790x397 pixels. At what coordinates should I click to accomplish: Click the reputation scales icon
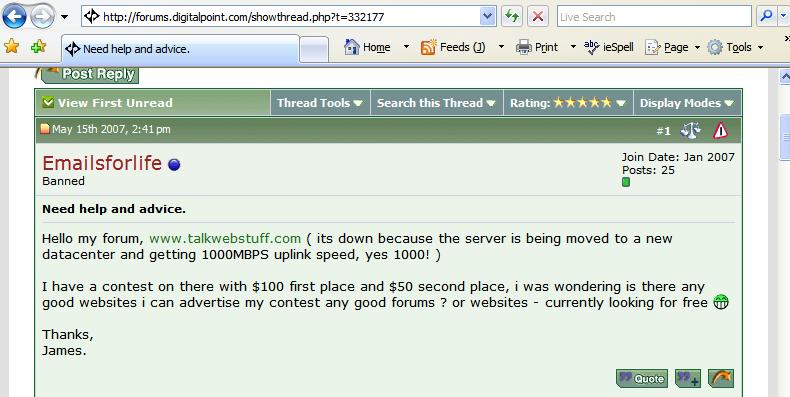click(691, 130)
